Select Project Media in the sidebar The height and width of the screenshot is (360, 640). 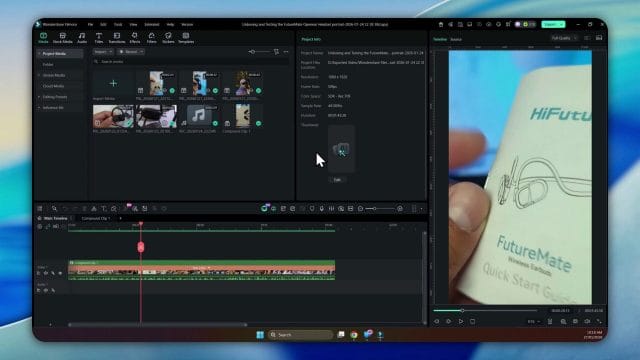pyautogui.click(x=60, y=53)
